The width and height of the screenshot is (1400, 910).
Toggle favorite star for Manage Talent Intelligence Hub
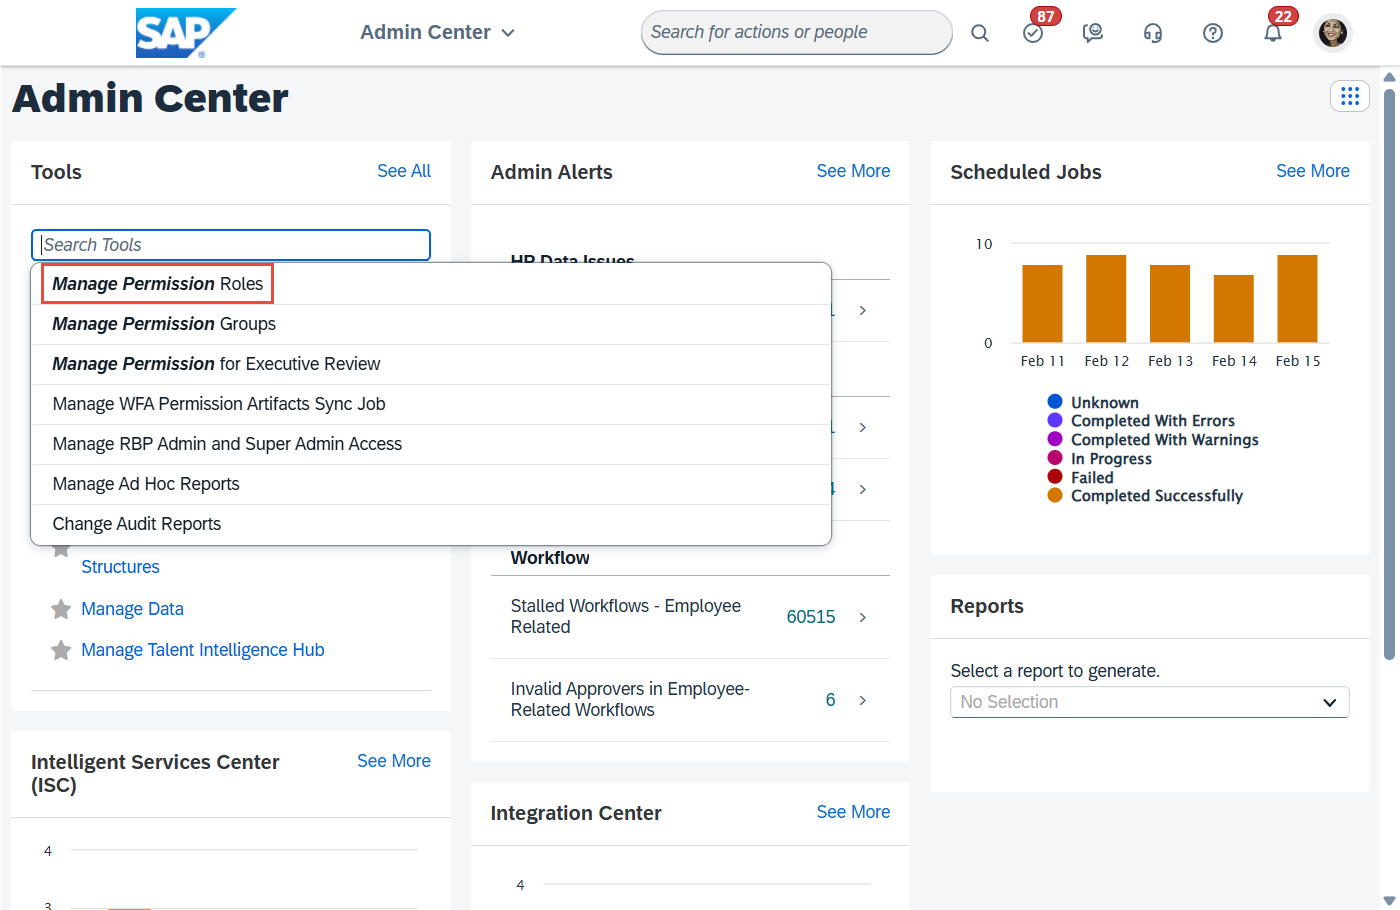[61, 650]
